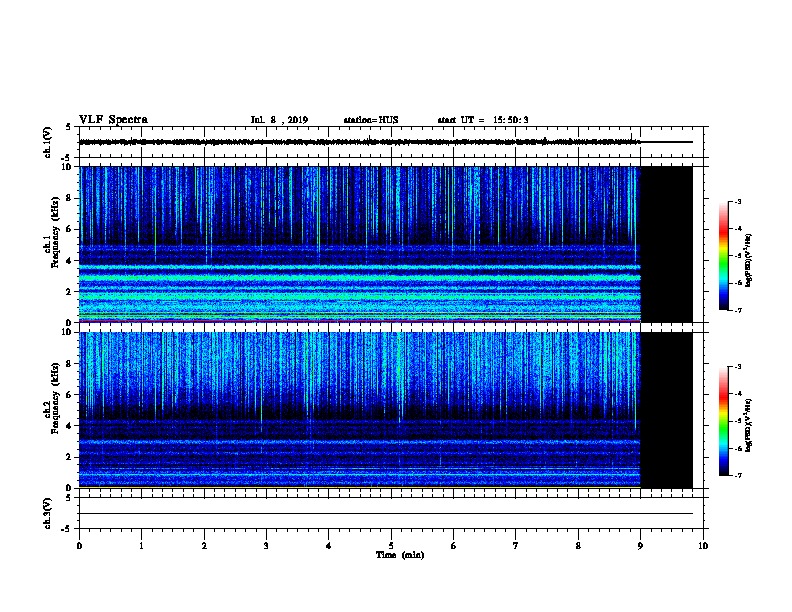The height and width of the screenshot is (612, 792).
Task: Click the ch.1 color scale bar
Action: [x=723, y=256]
